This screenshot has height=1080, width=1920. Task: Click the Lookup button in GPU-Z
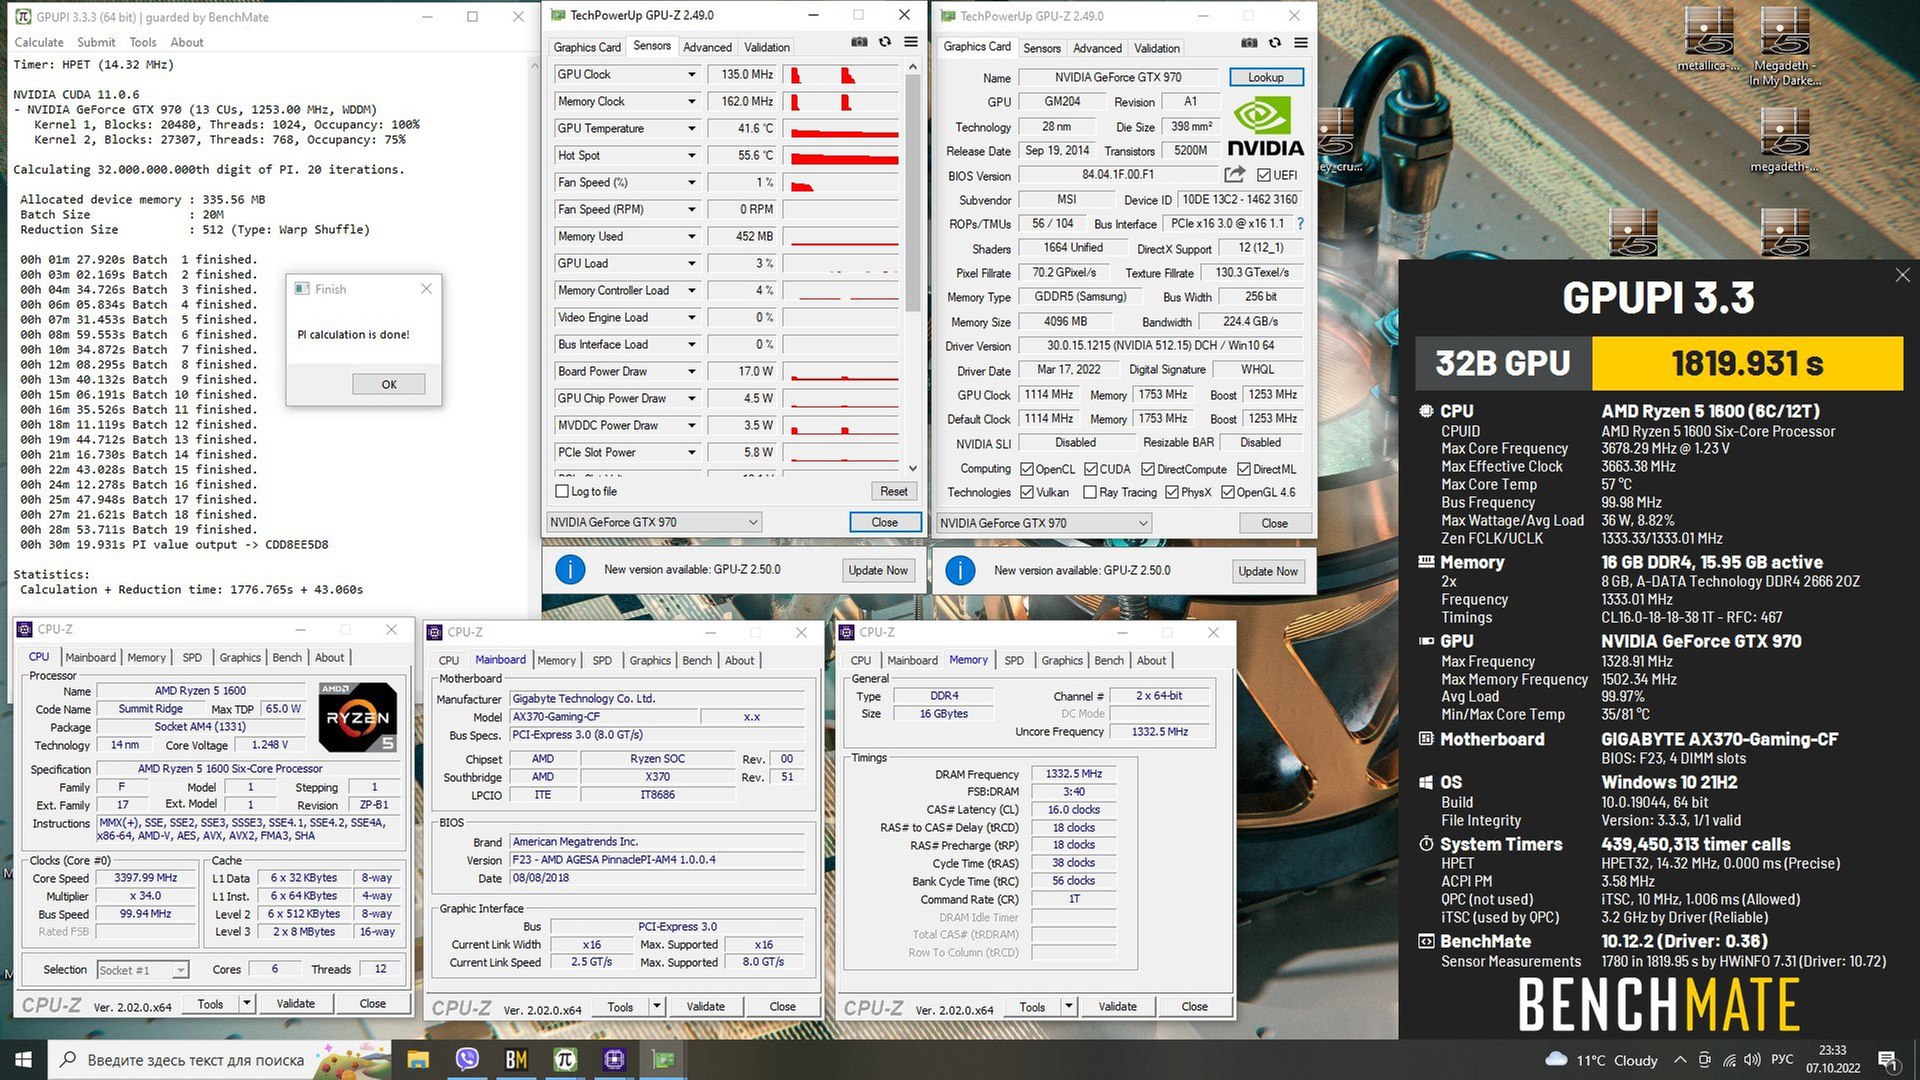[1265, 77]
